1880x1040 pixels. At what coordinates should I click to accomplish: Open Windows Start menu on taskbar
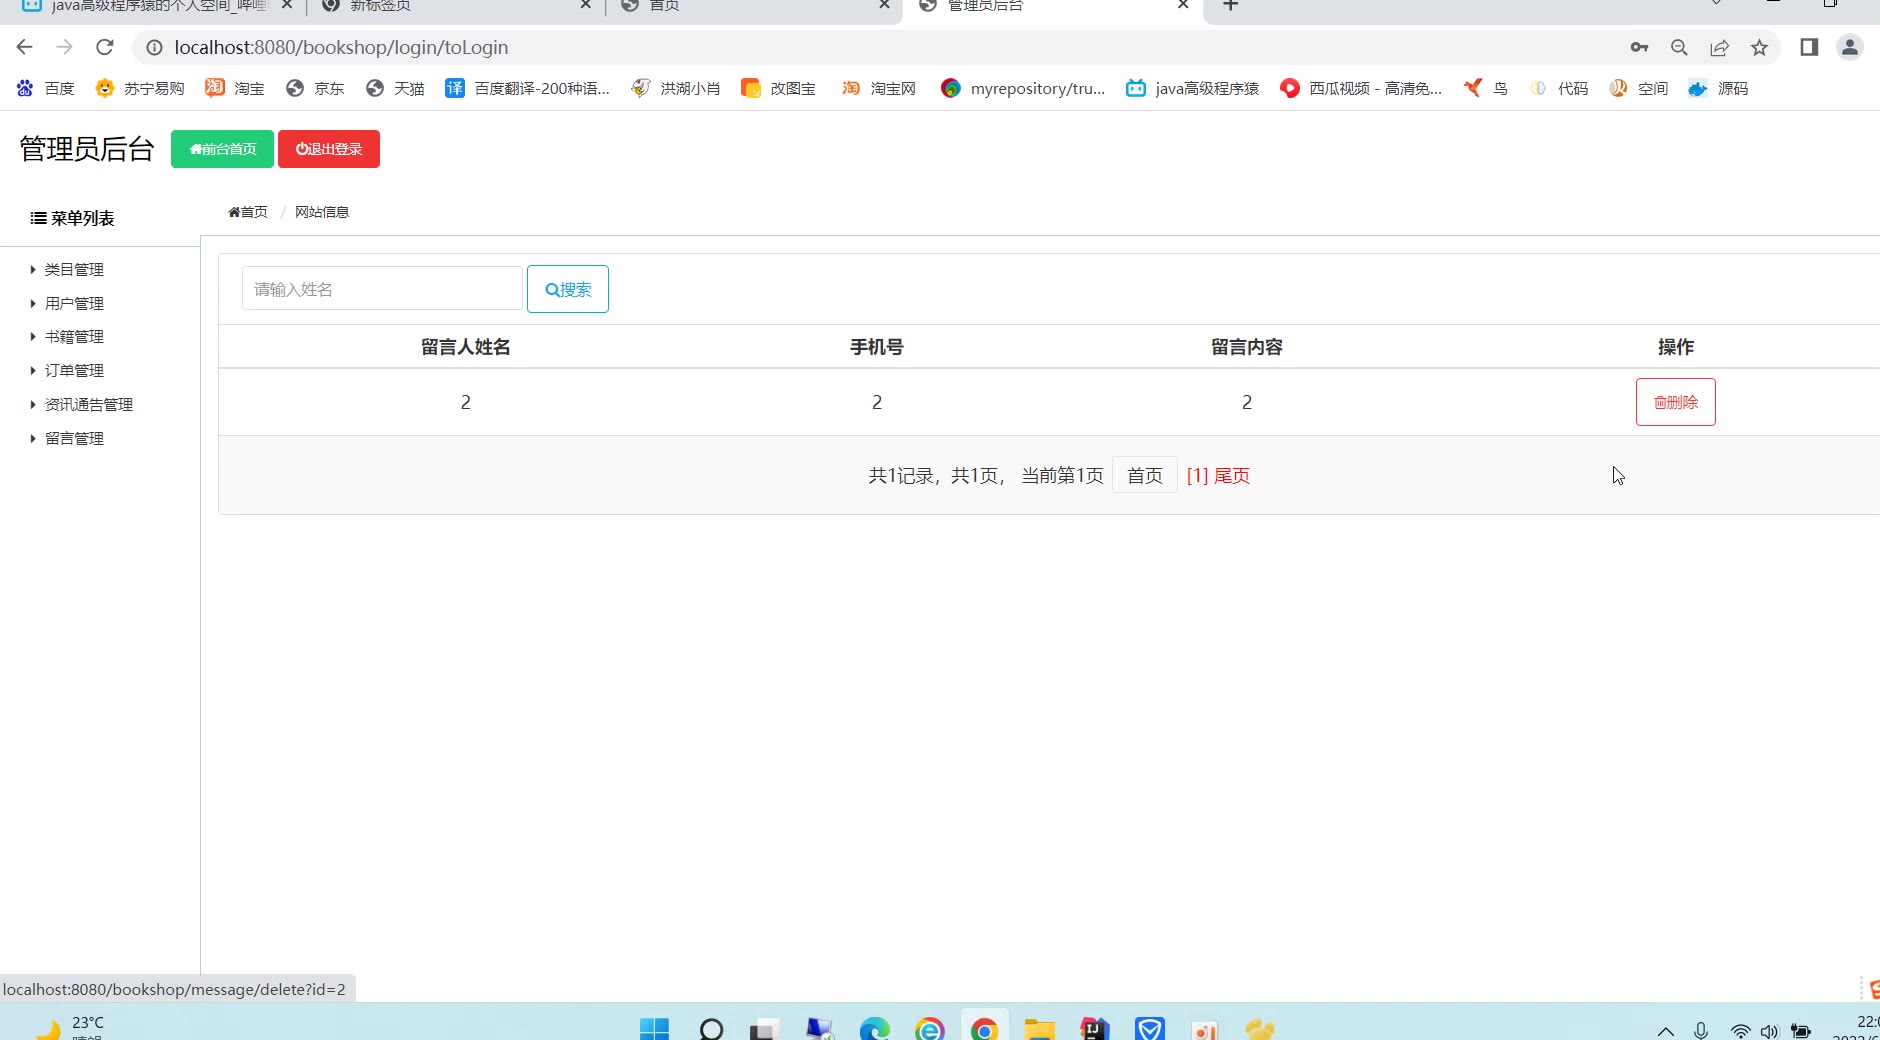click(x=654, y=1029)
